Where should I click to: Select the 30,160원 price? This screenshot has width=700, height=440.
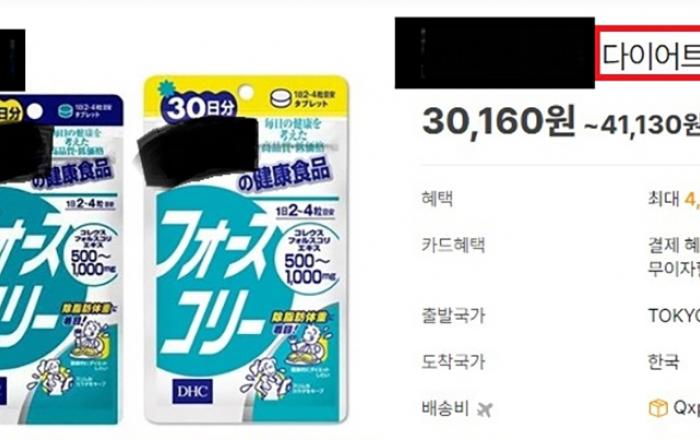(499, 121)
